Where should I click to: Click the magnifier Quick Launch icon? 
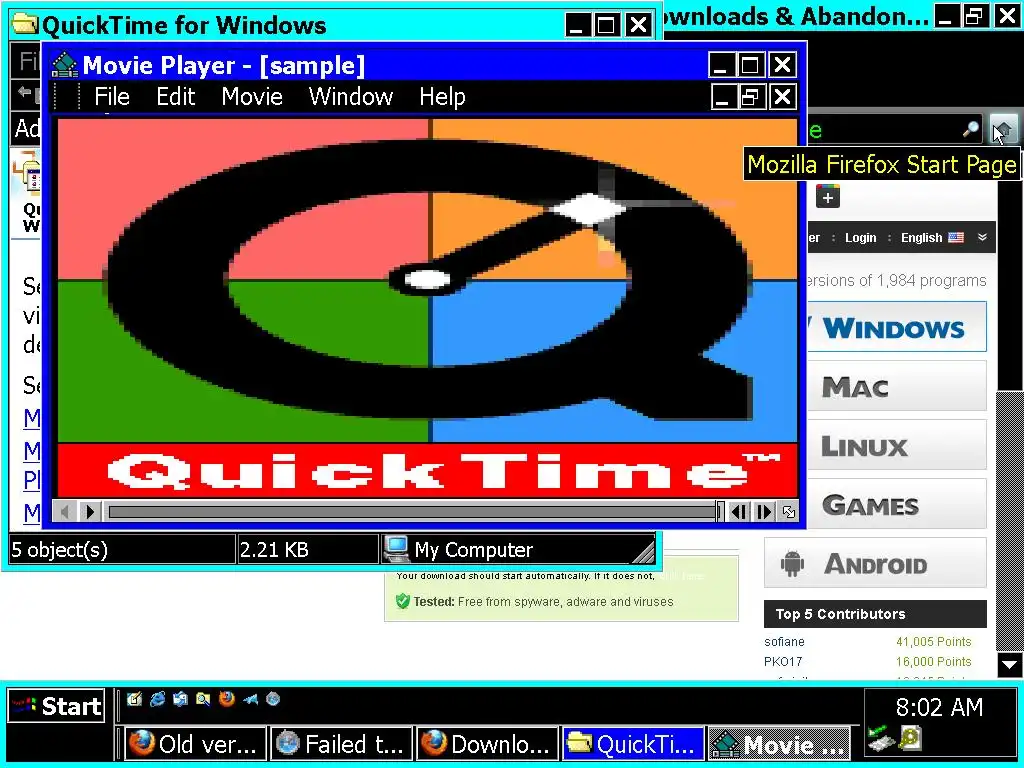click(x=203, y=699)
